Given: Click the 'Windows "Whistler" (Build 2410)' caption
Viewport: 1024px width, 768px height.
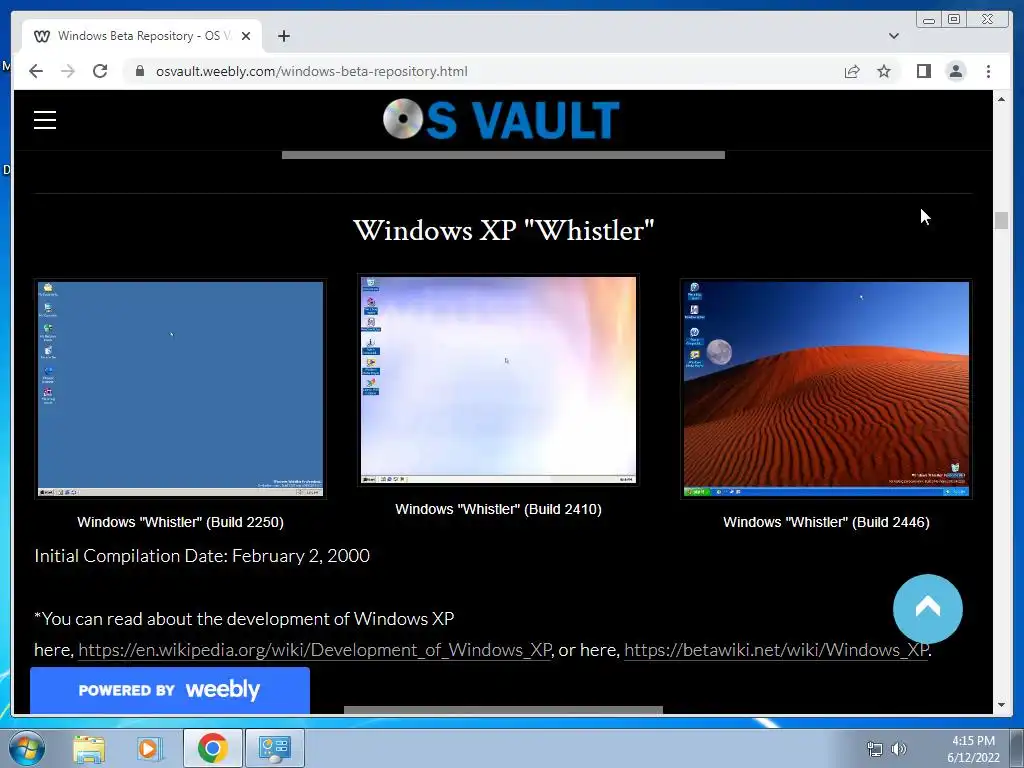Looking at the screenshot, I should tap(498, 509).
